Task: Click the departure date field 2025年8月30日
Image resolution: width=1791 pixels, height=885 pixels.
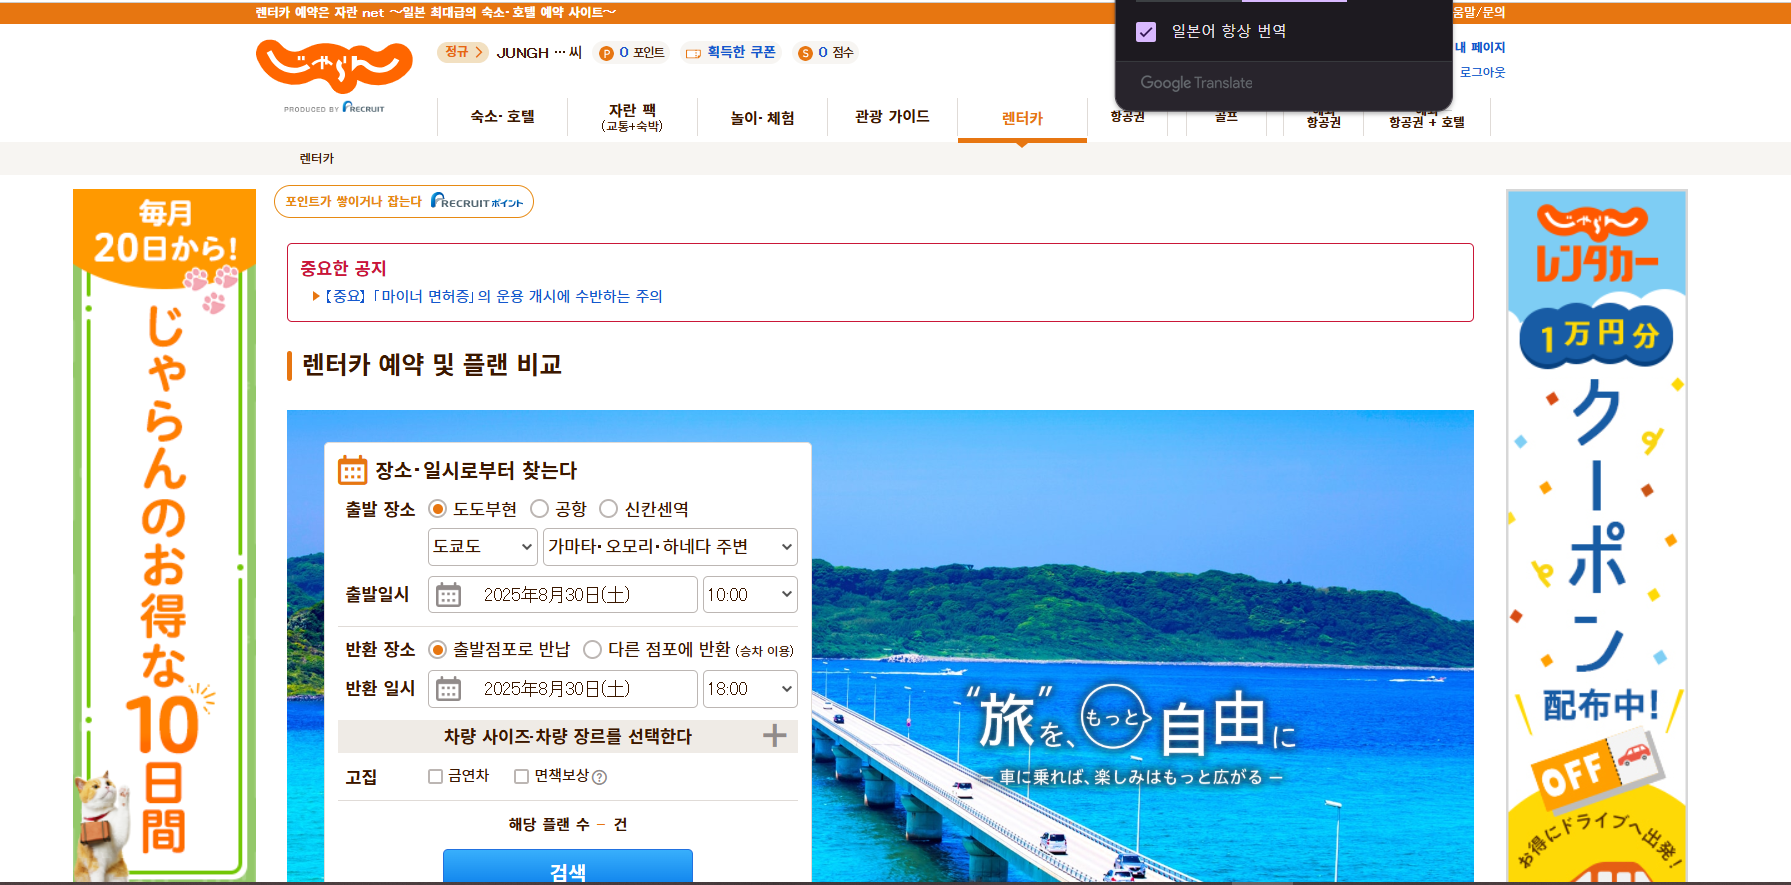Action: 563,595
